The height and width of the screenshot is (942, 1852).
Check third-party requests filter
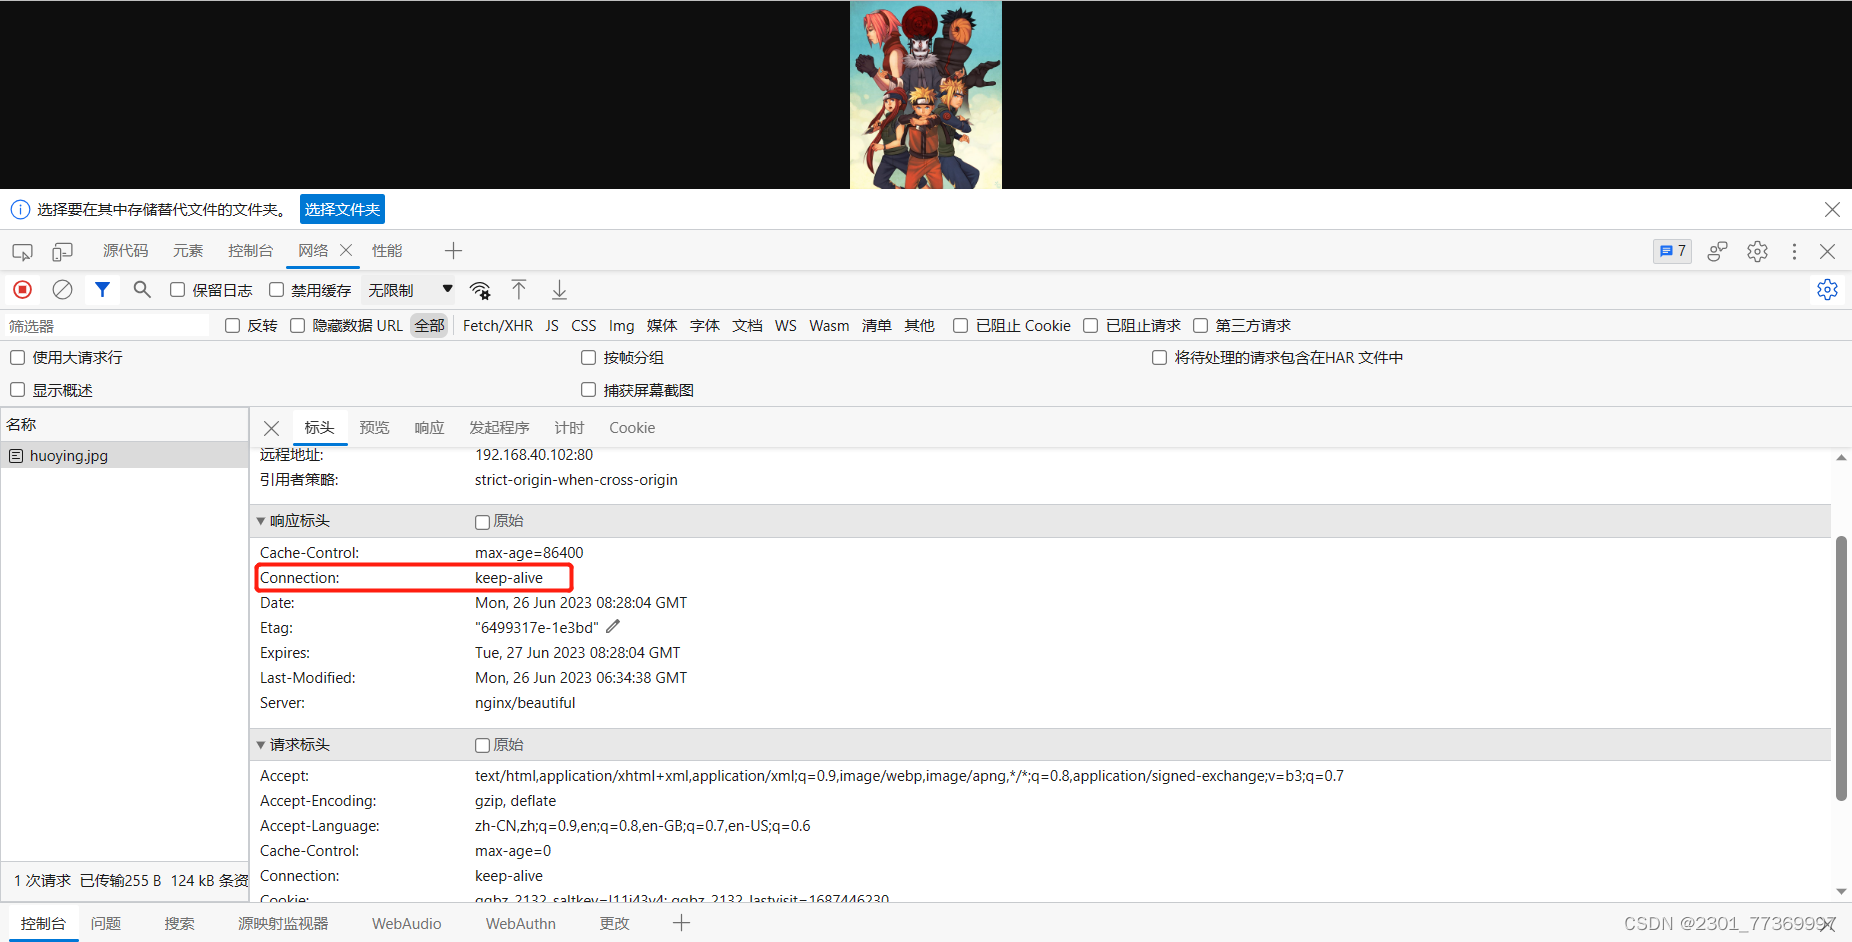(1200, 326)
